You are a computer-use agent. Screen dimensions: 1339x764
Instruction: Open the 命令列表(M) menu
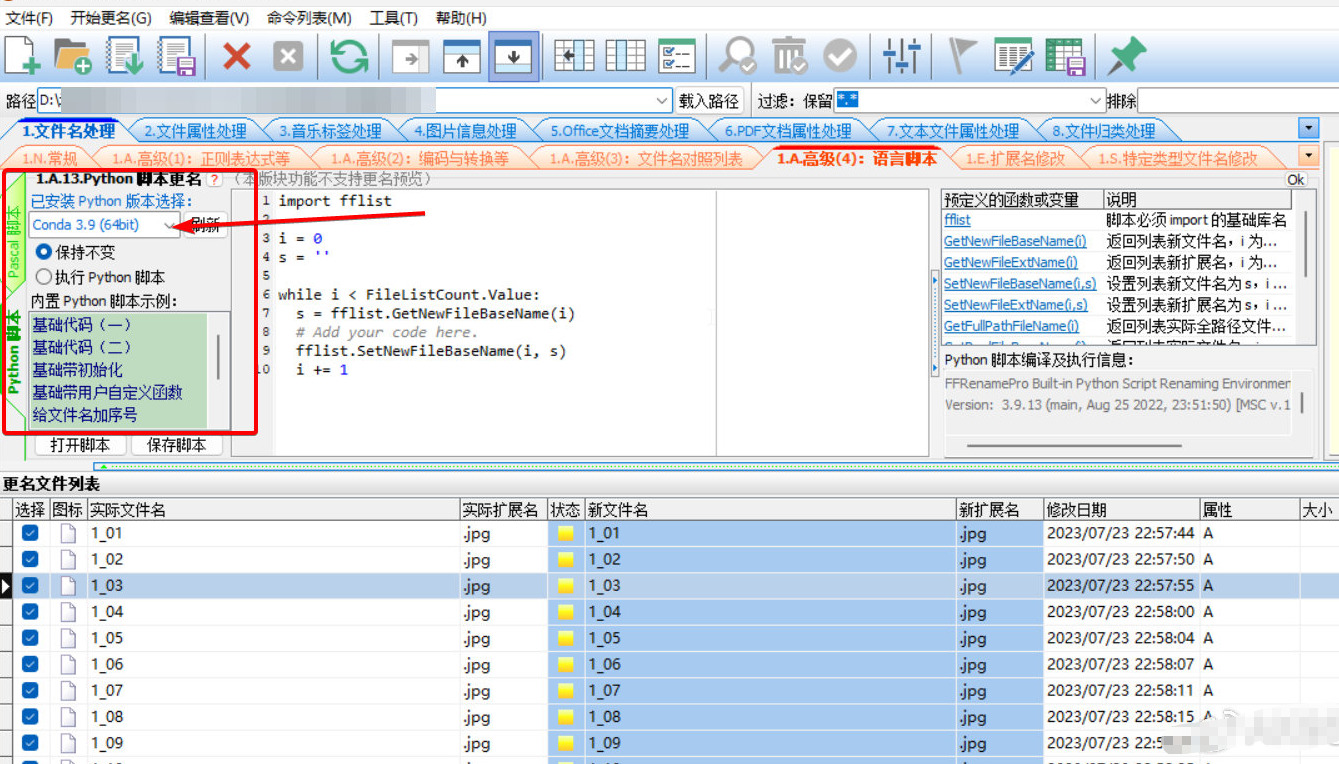coord(309,18)
